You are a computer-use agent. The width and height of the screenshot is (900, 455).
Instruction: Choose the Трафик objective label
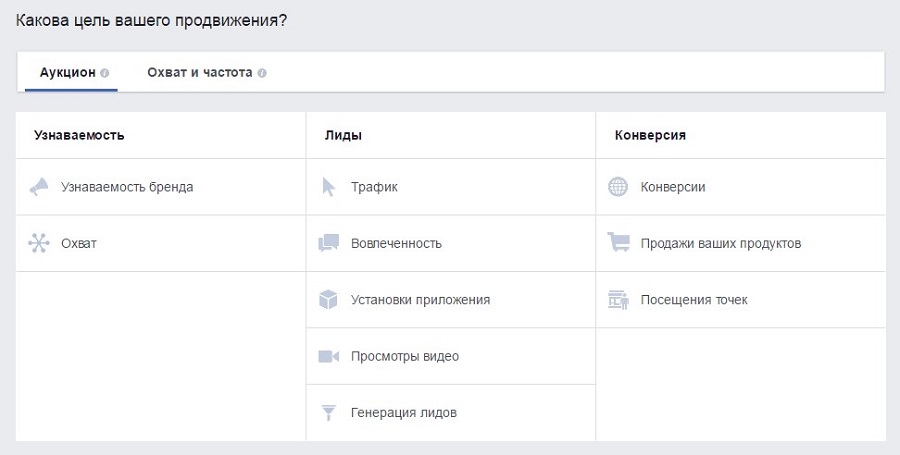(x=374, y=187)
